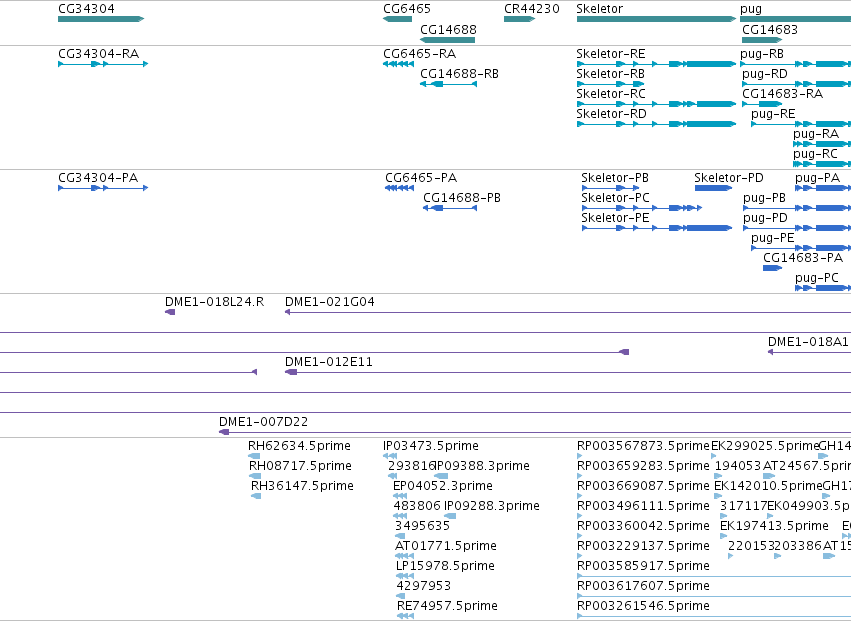Select the DME1-012E11 clone label
Viewport: 851px width, 621px height.
point(329,362)
